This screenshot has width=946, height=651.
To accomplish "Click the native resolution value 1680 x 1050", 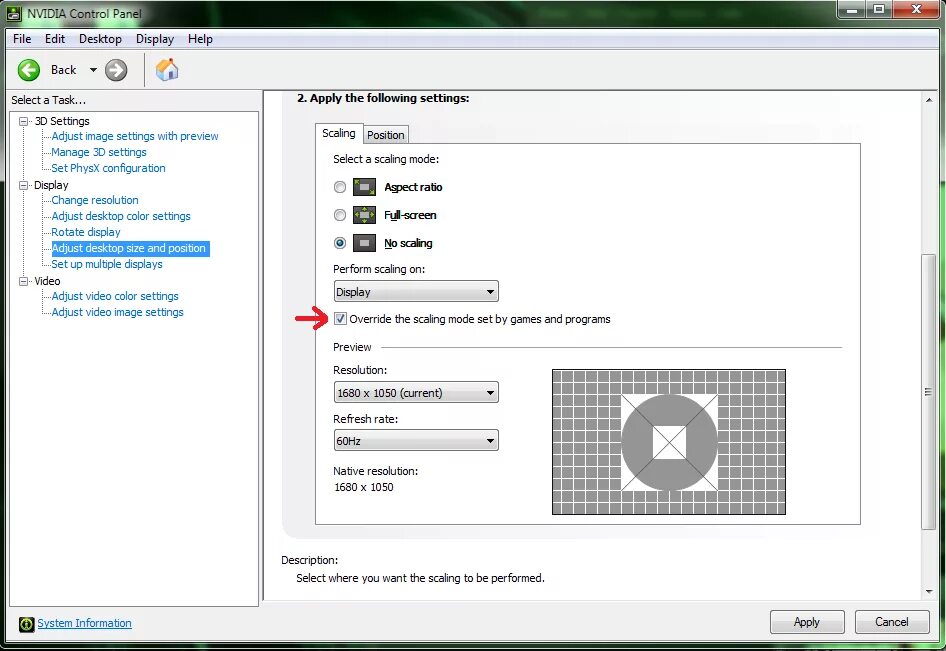I will (364, 487).
